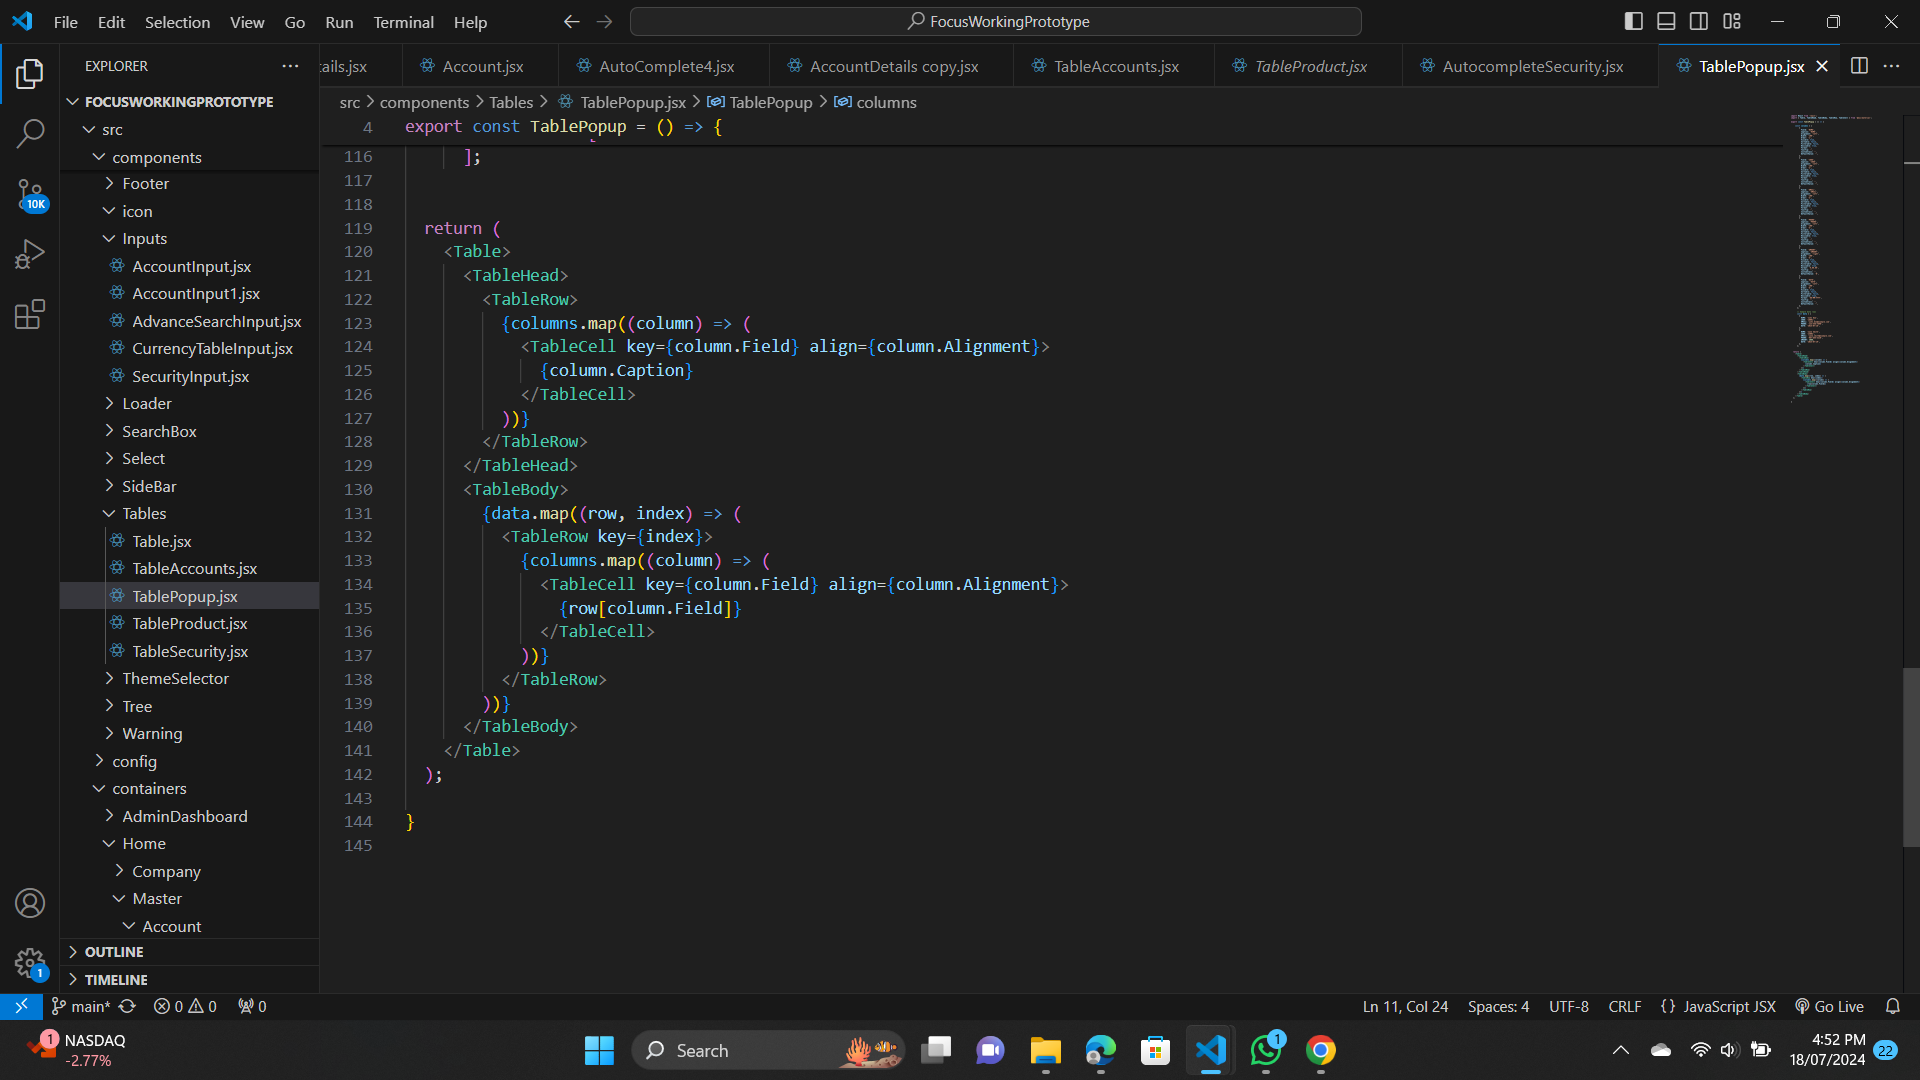The image size is (1920, 1080).
Task: Click the Split Editor Right icon
Action: (x=1859, y=66)
